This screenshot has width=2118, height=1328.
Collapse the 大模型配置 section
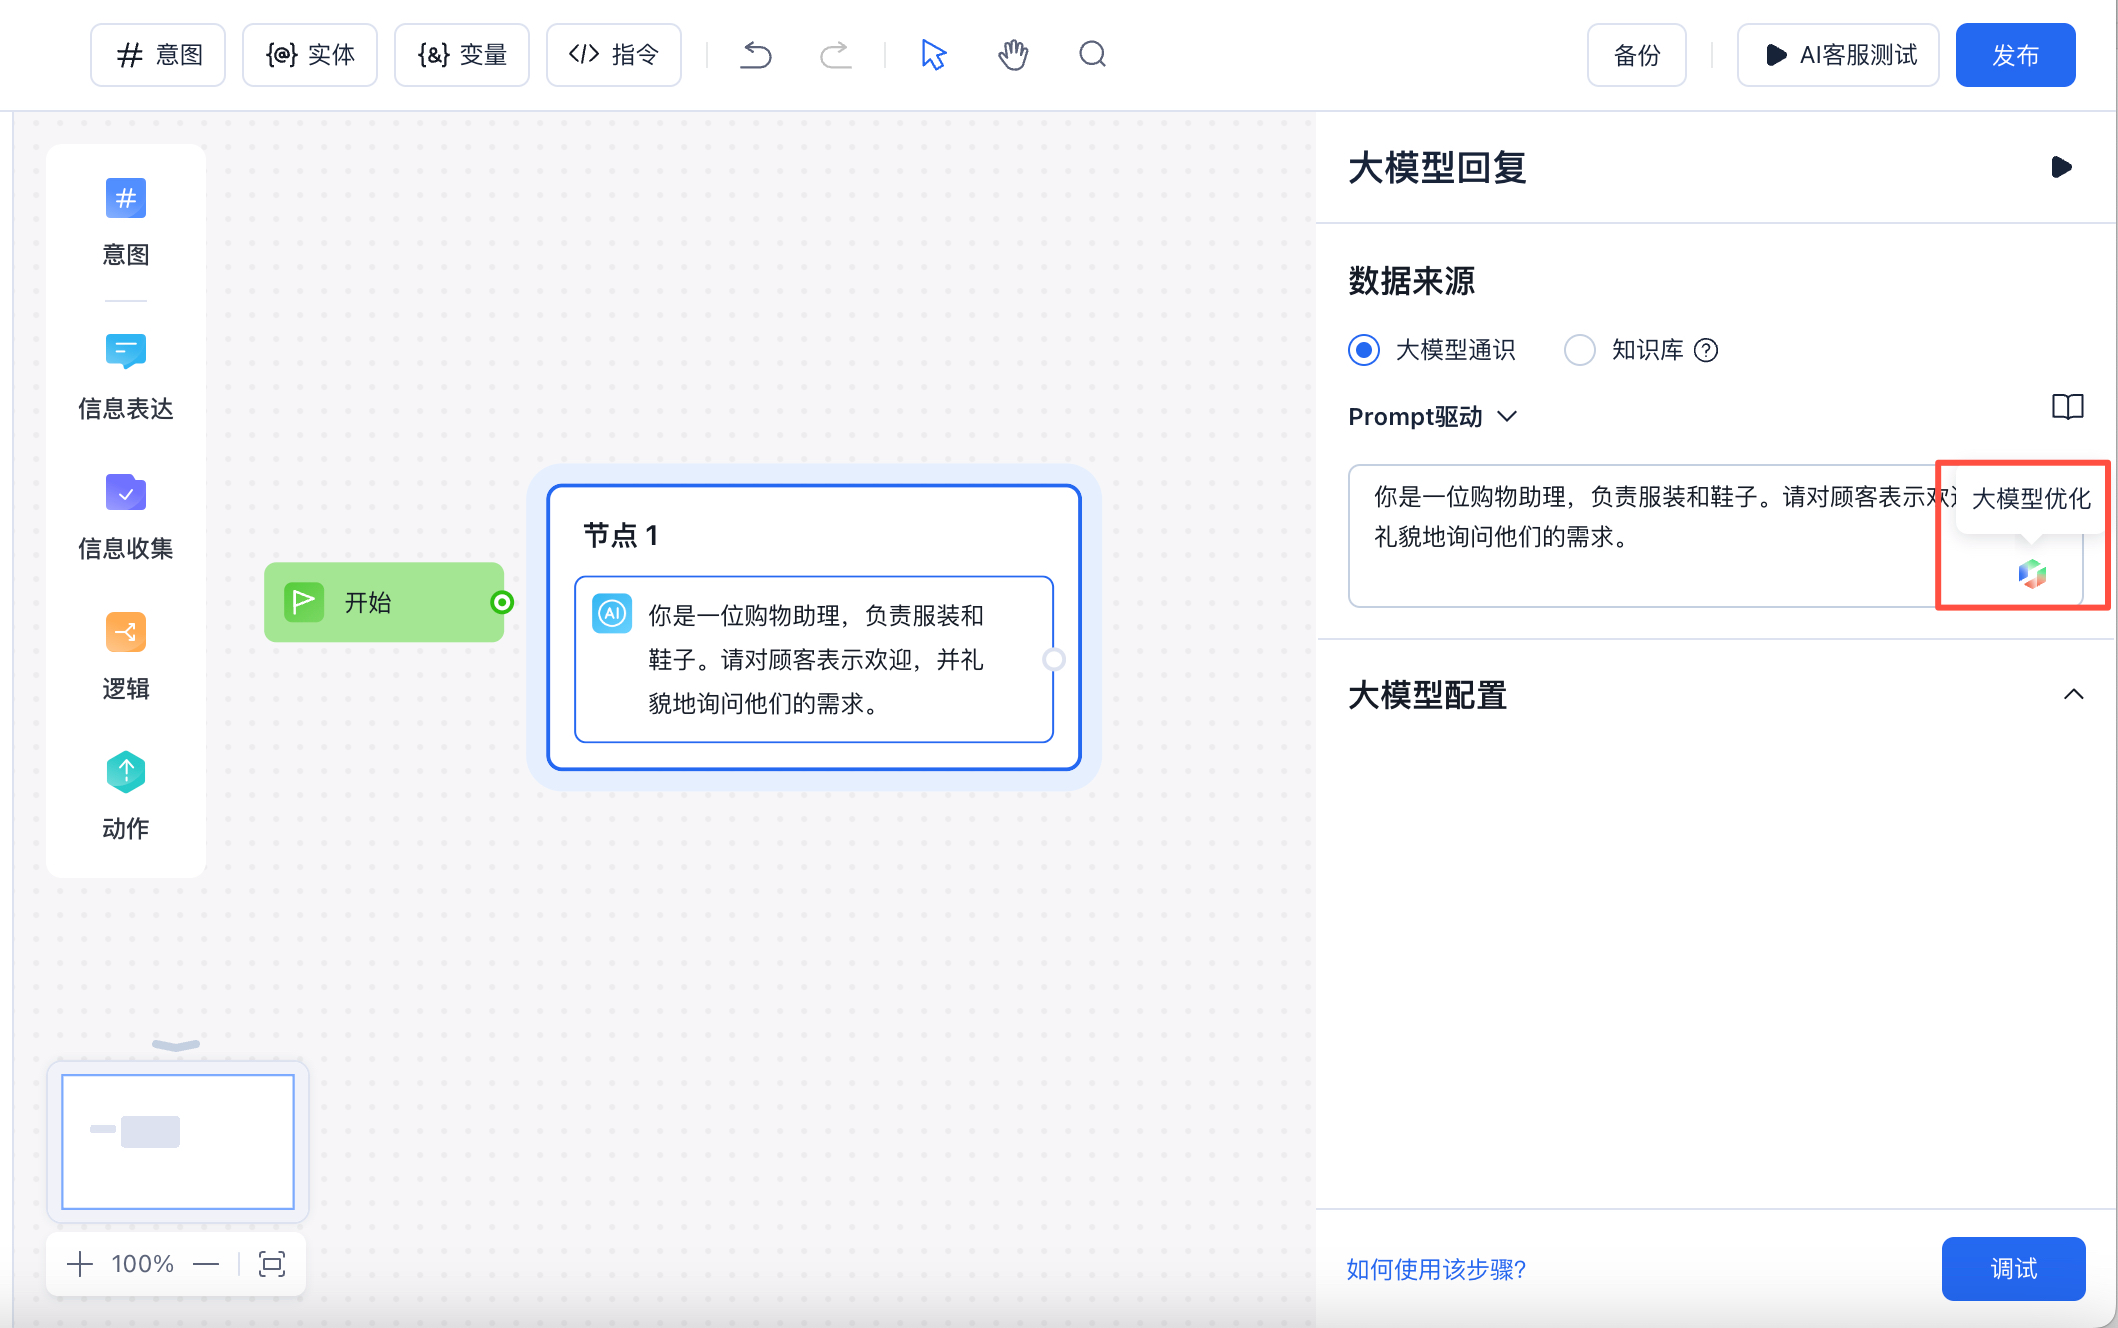(x=2073, y=694)
